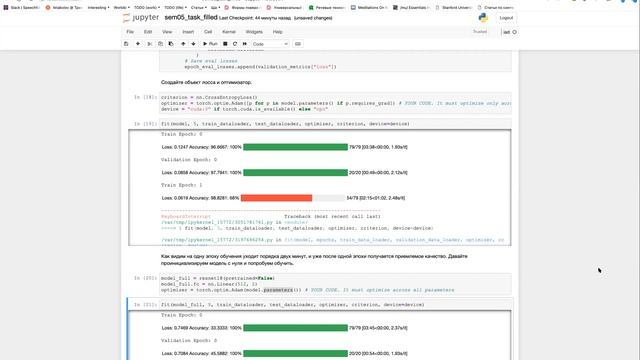Screen dimensions: 640x360
Task: Select the In [19] fit model cell
Action: (336, 124)
